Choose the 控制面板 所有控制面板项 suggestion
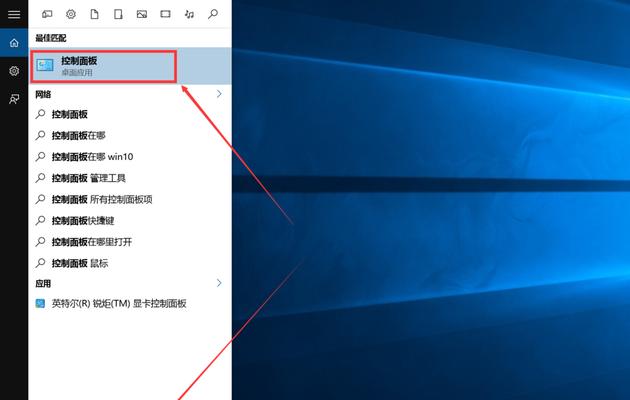This screenshot has width=630, height=400. 130,200
